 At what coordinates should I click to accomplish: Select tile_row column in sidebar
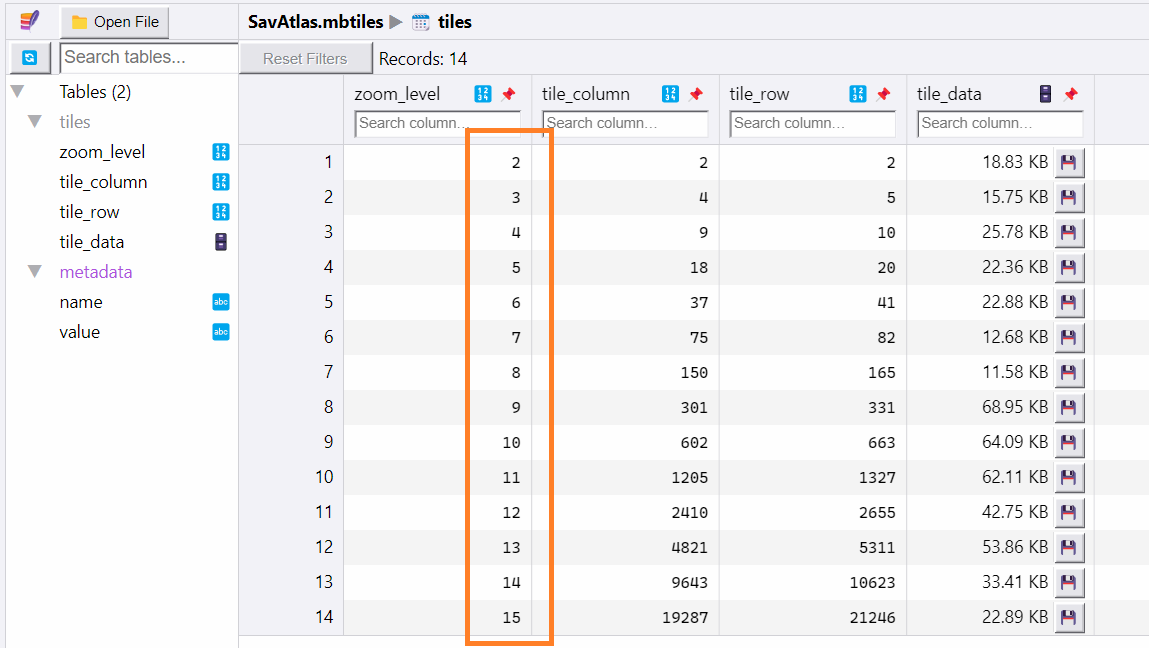(89, 212)
